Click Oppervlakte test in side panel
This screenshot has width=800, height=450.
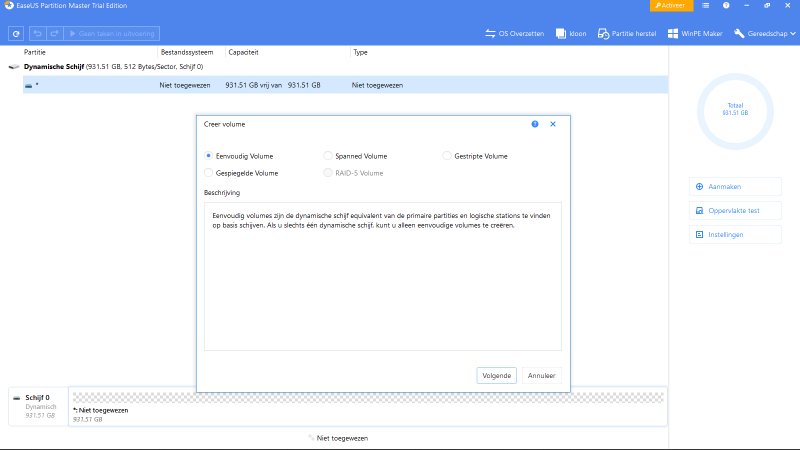coord(735,211)
